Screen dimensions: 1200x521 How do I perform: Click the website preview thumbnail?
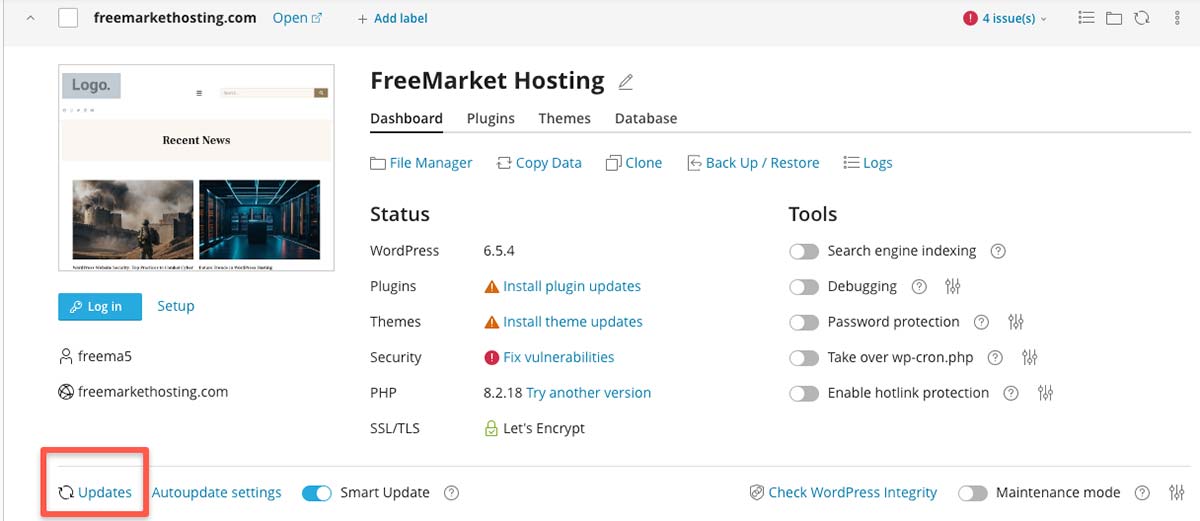[x=196, y=168]
